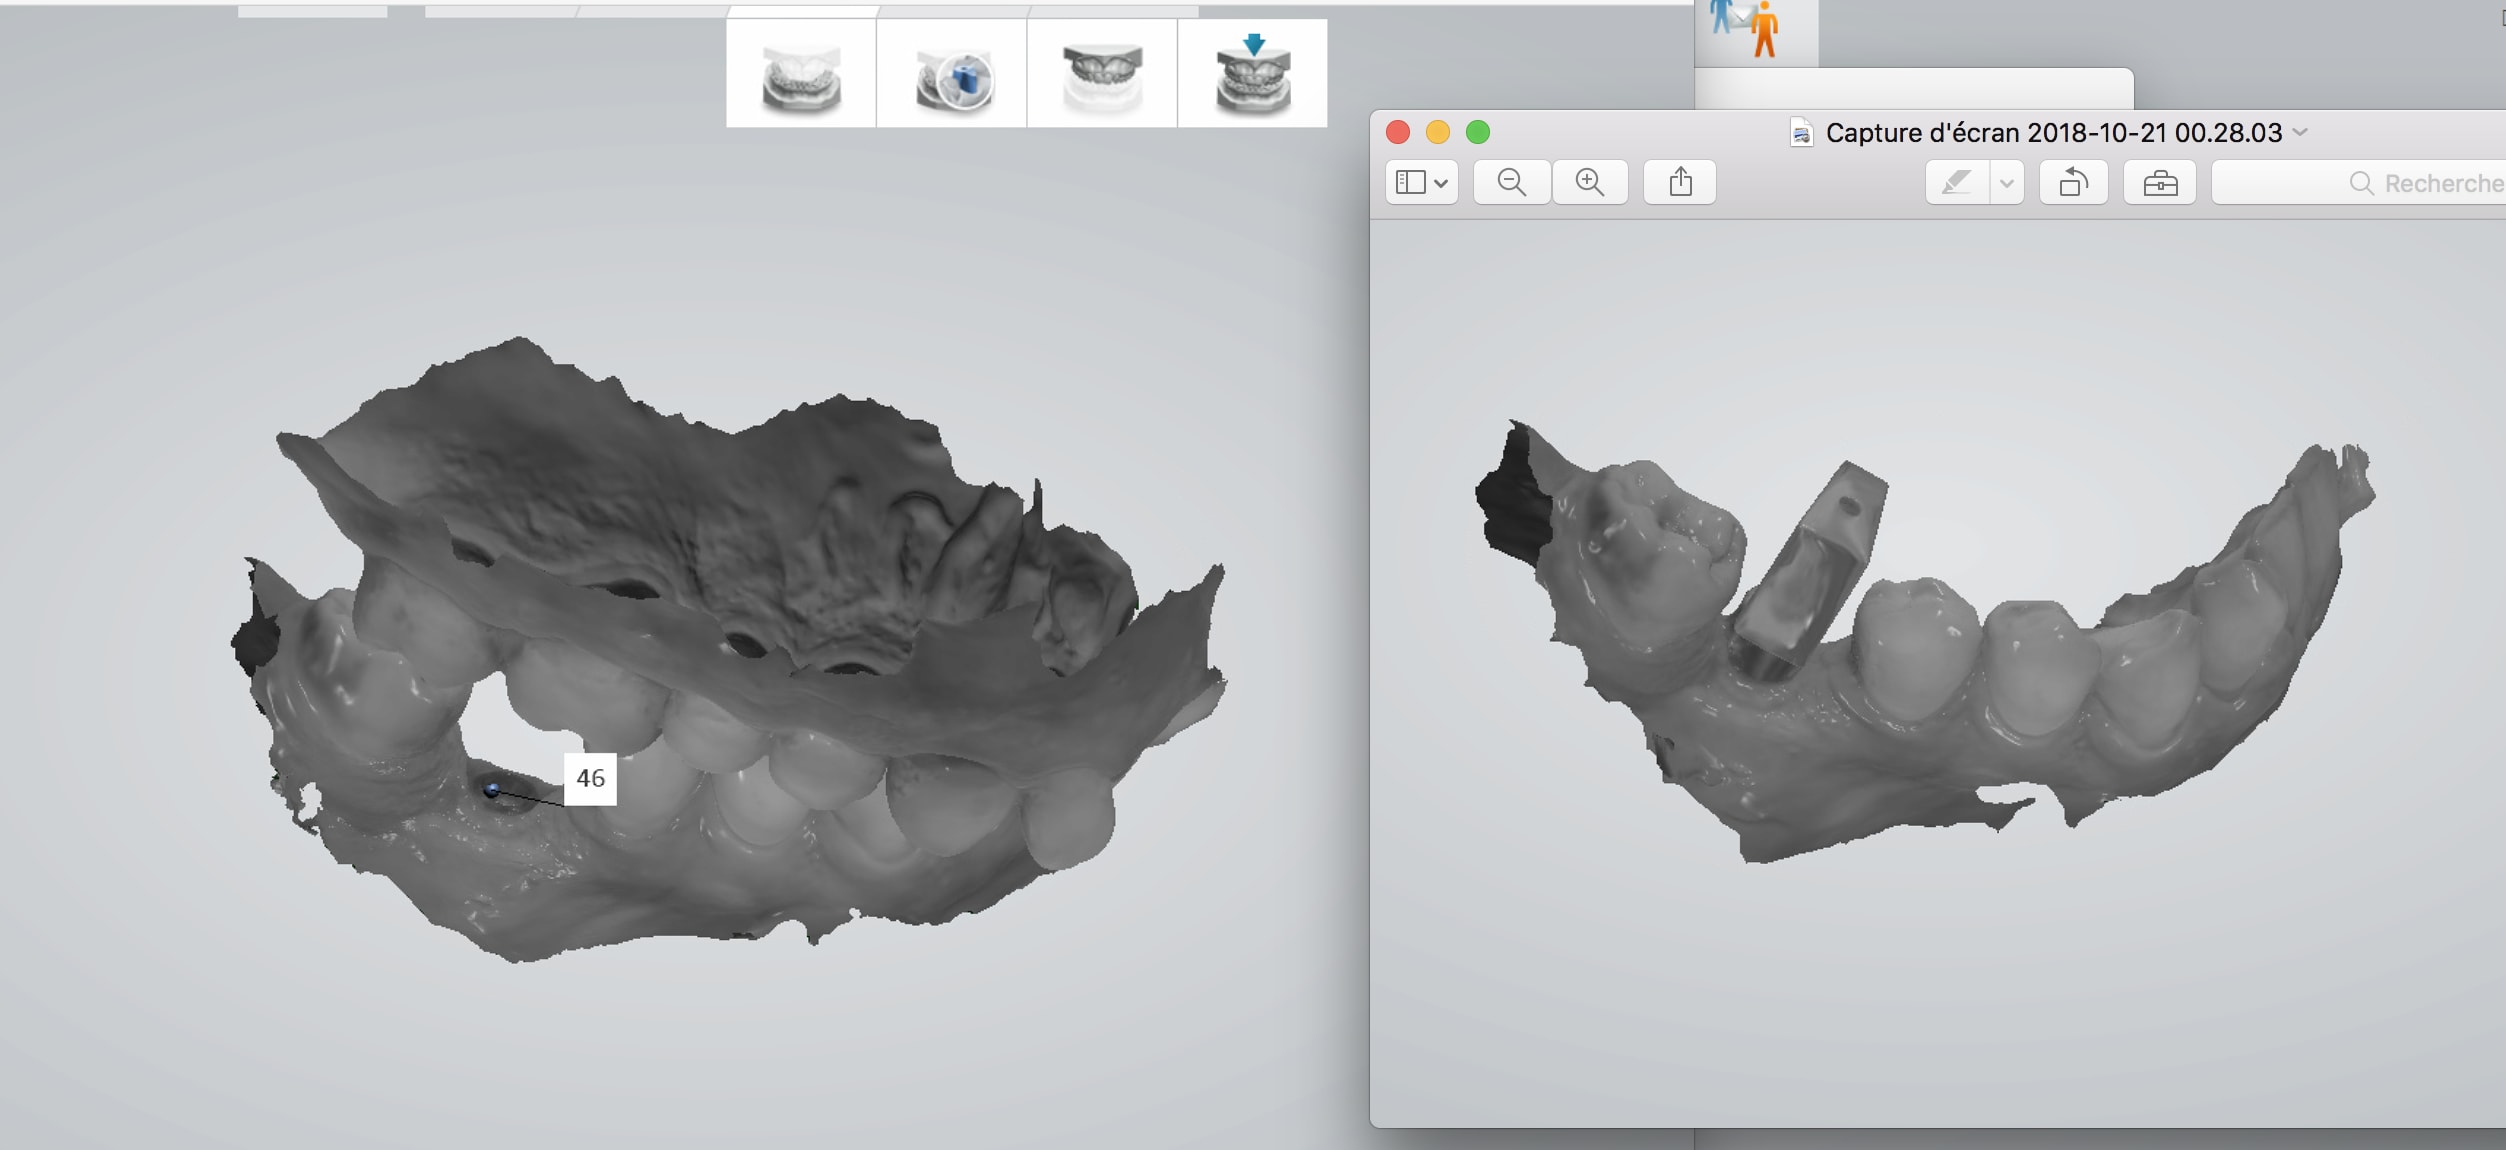This screenshot has width=2506, height=1150.
Task: Zoom out in the Preview window
Action: (x=1511, y=182)
